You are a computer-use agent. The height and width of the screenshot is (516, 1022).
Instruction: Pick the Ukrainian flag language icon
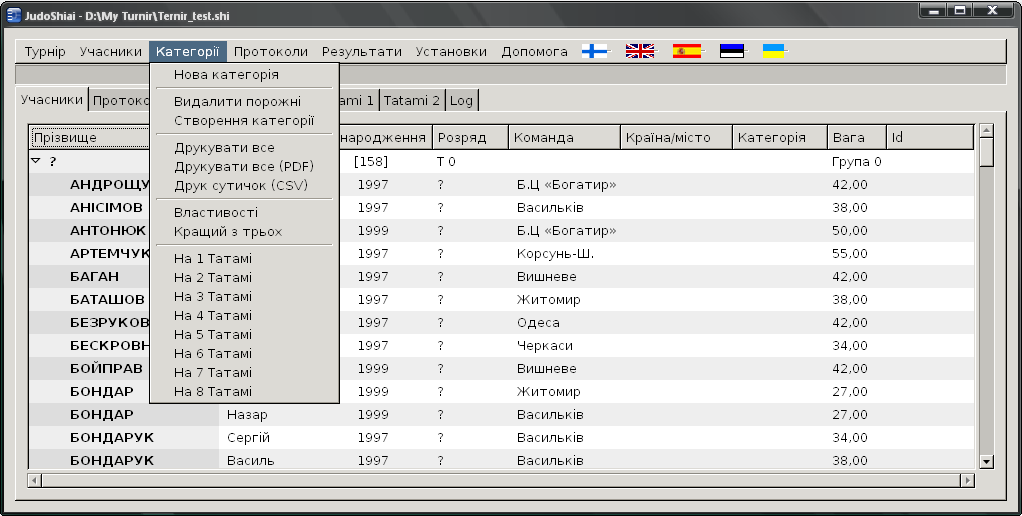[x=773, y=51]
